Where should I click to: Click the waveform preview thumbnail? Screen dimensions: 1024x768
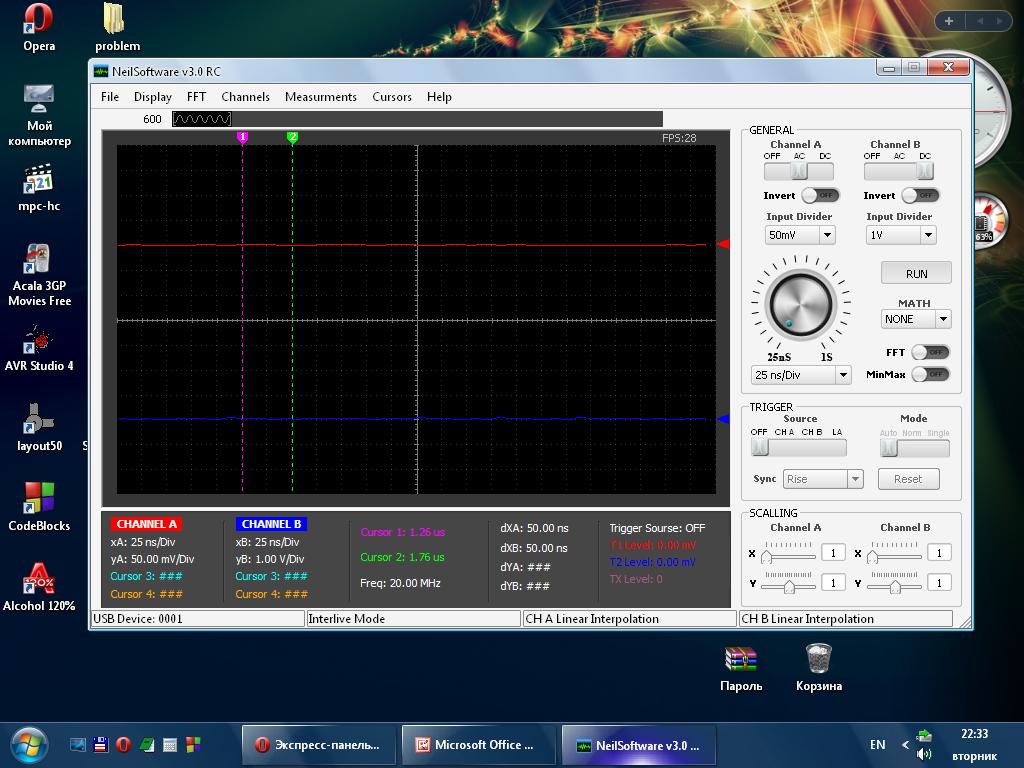click(x=202, y=119)
